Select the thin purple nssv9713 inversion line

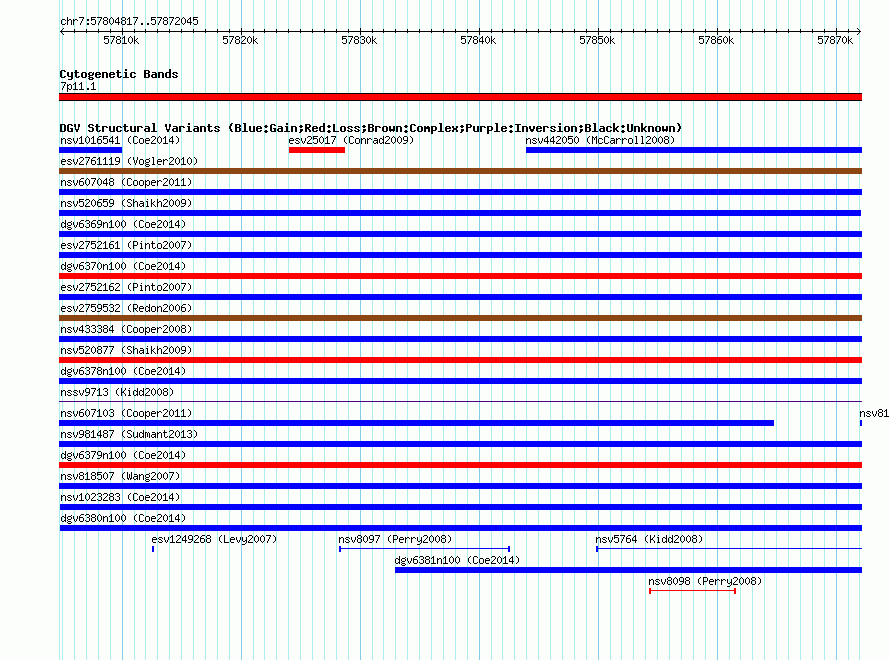coord(460,402)
